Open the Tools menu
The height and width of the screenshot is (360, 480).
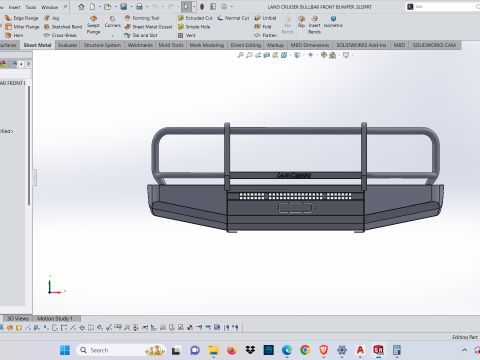[x=31, y=7]
